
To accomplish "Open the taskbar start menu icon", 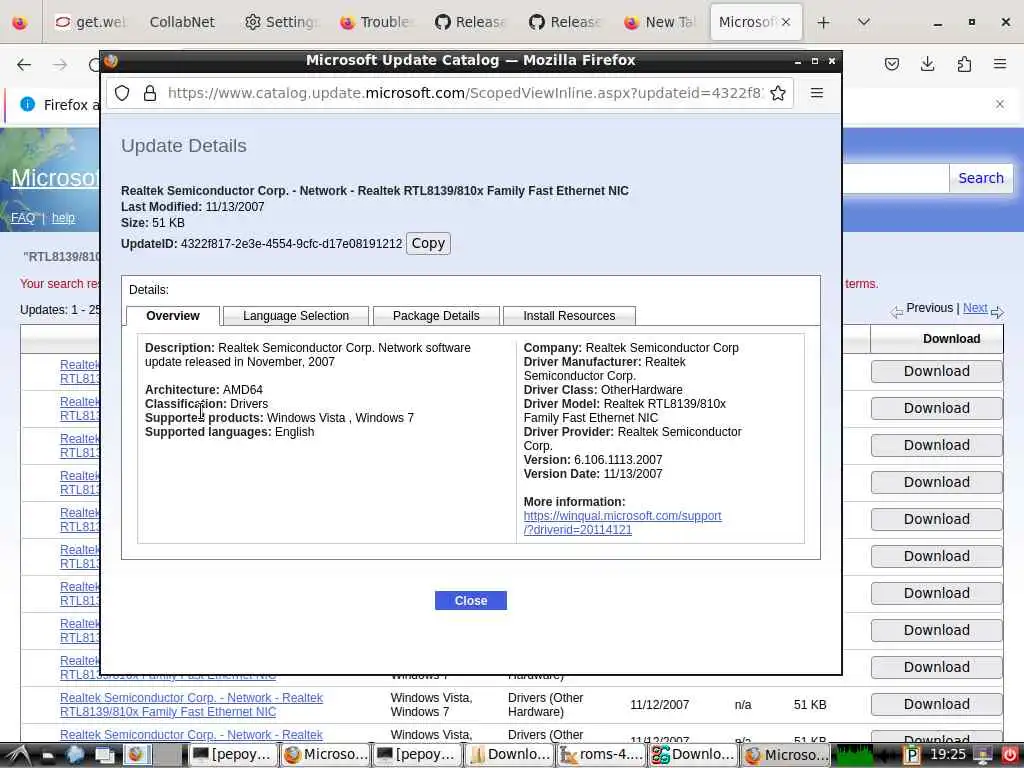I will tap(16, 755).
